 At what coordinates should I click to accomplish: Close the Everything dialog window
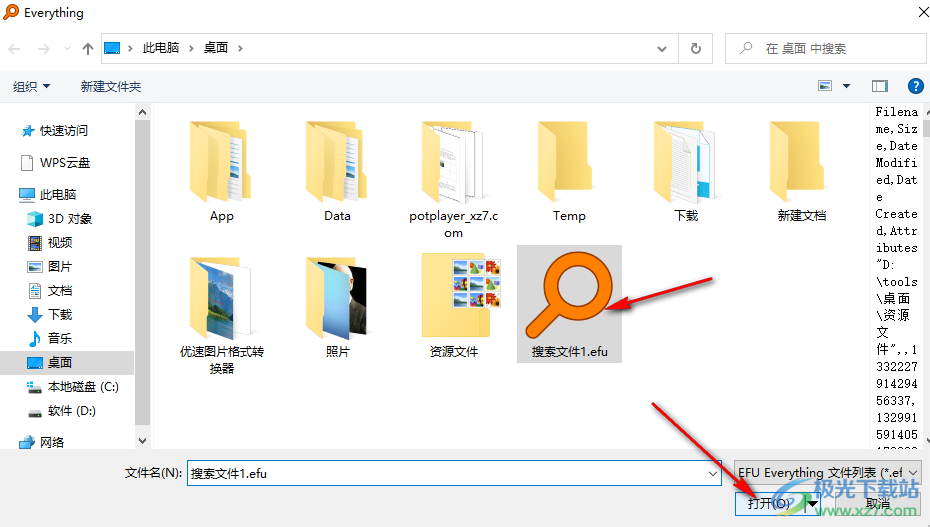[923, 12]
